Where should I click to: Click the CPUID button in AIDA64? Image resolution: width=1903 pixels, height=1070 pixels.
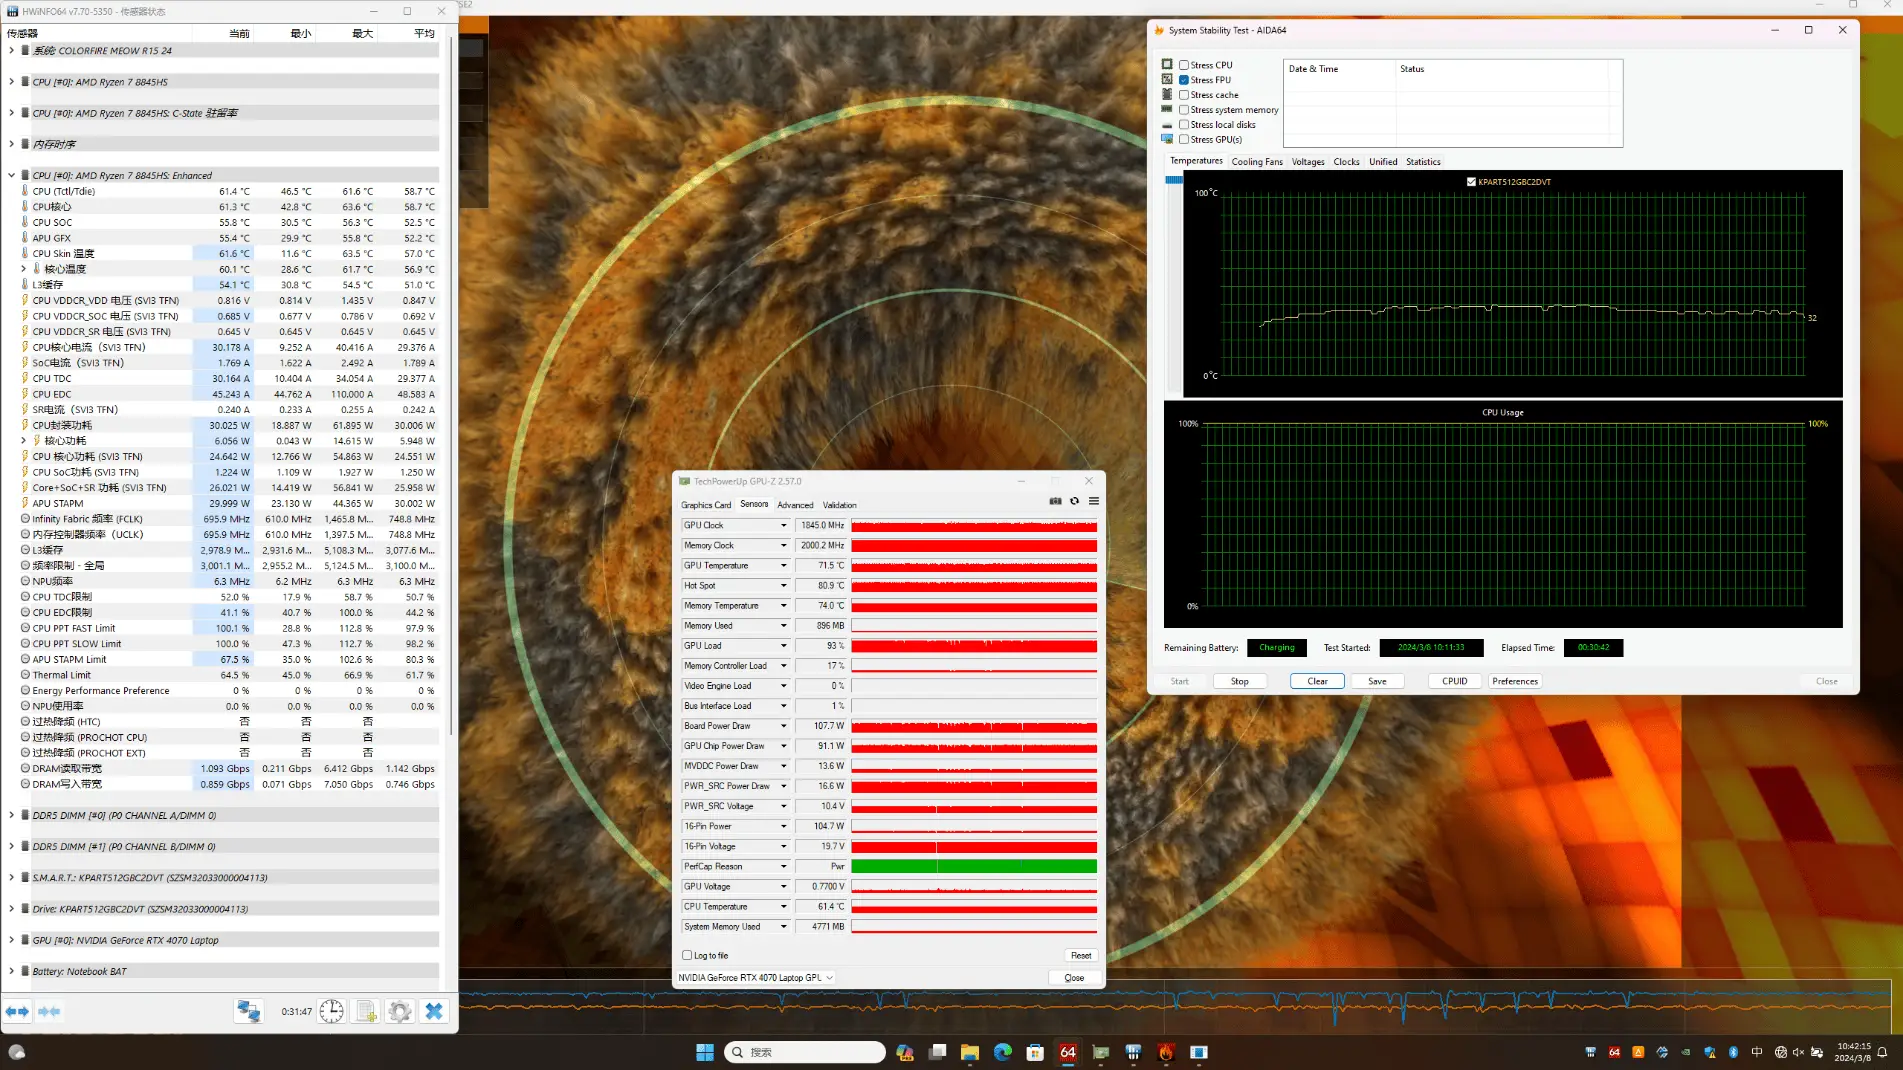click(x=1455, y=681)
